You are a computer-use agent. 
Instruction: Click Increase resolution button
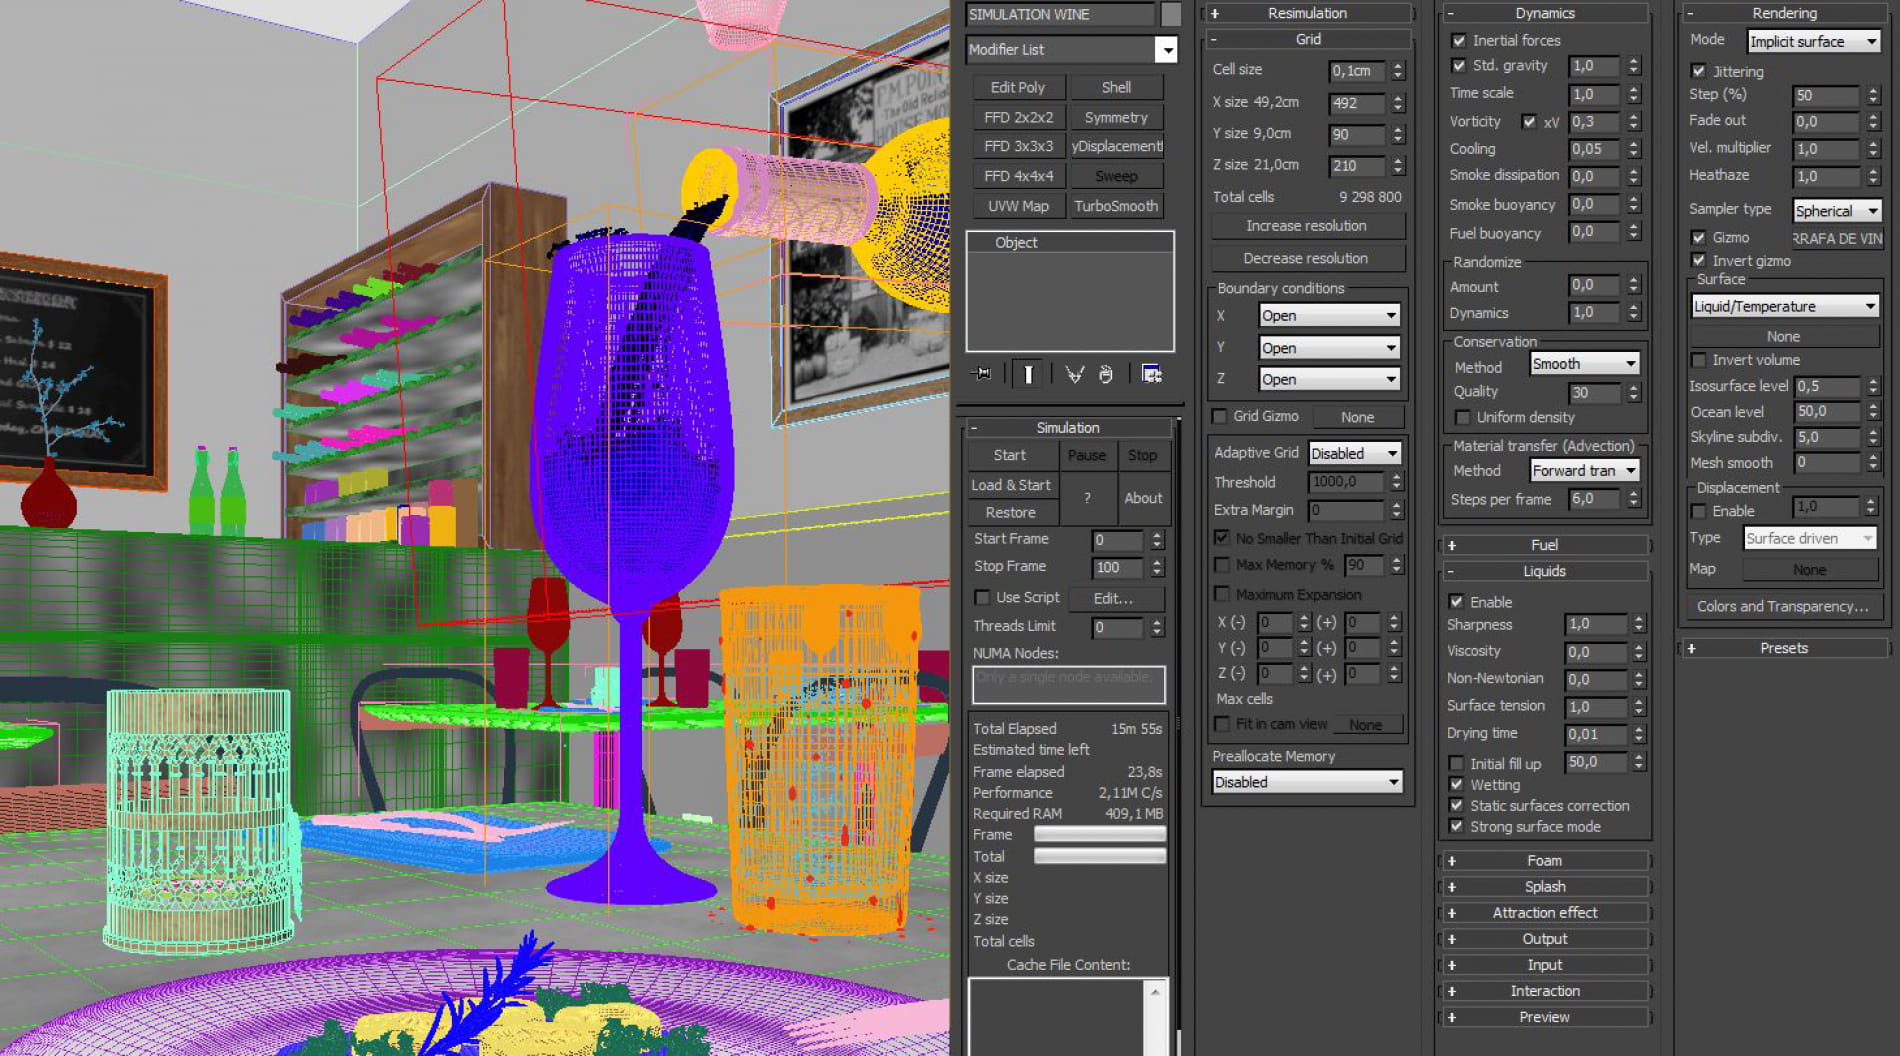click(x=1306, y=226)
